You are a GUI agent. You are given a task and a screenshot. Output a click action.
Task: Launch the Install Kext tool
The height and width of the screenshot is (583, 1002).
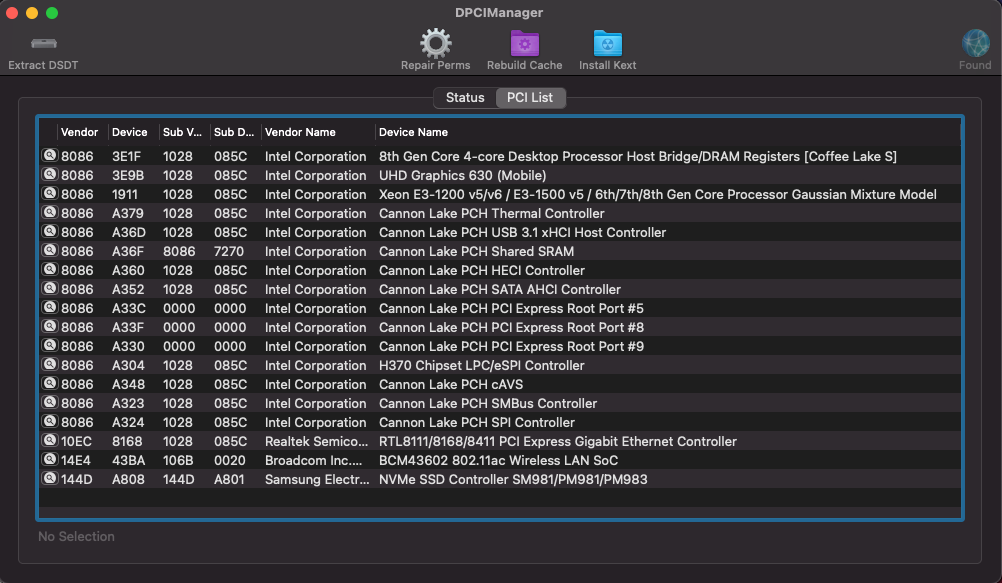(607, 43)
